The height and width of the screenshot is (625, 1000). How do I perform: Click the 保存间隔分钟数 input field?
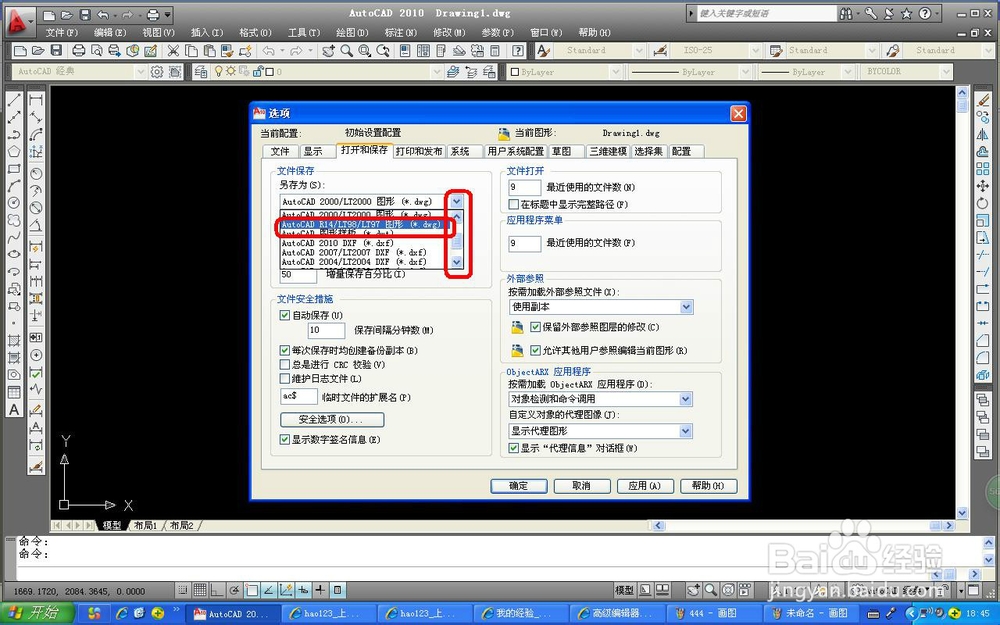326,330
